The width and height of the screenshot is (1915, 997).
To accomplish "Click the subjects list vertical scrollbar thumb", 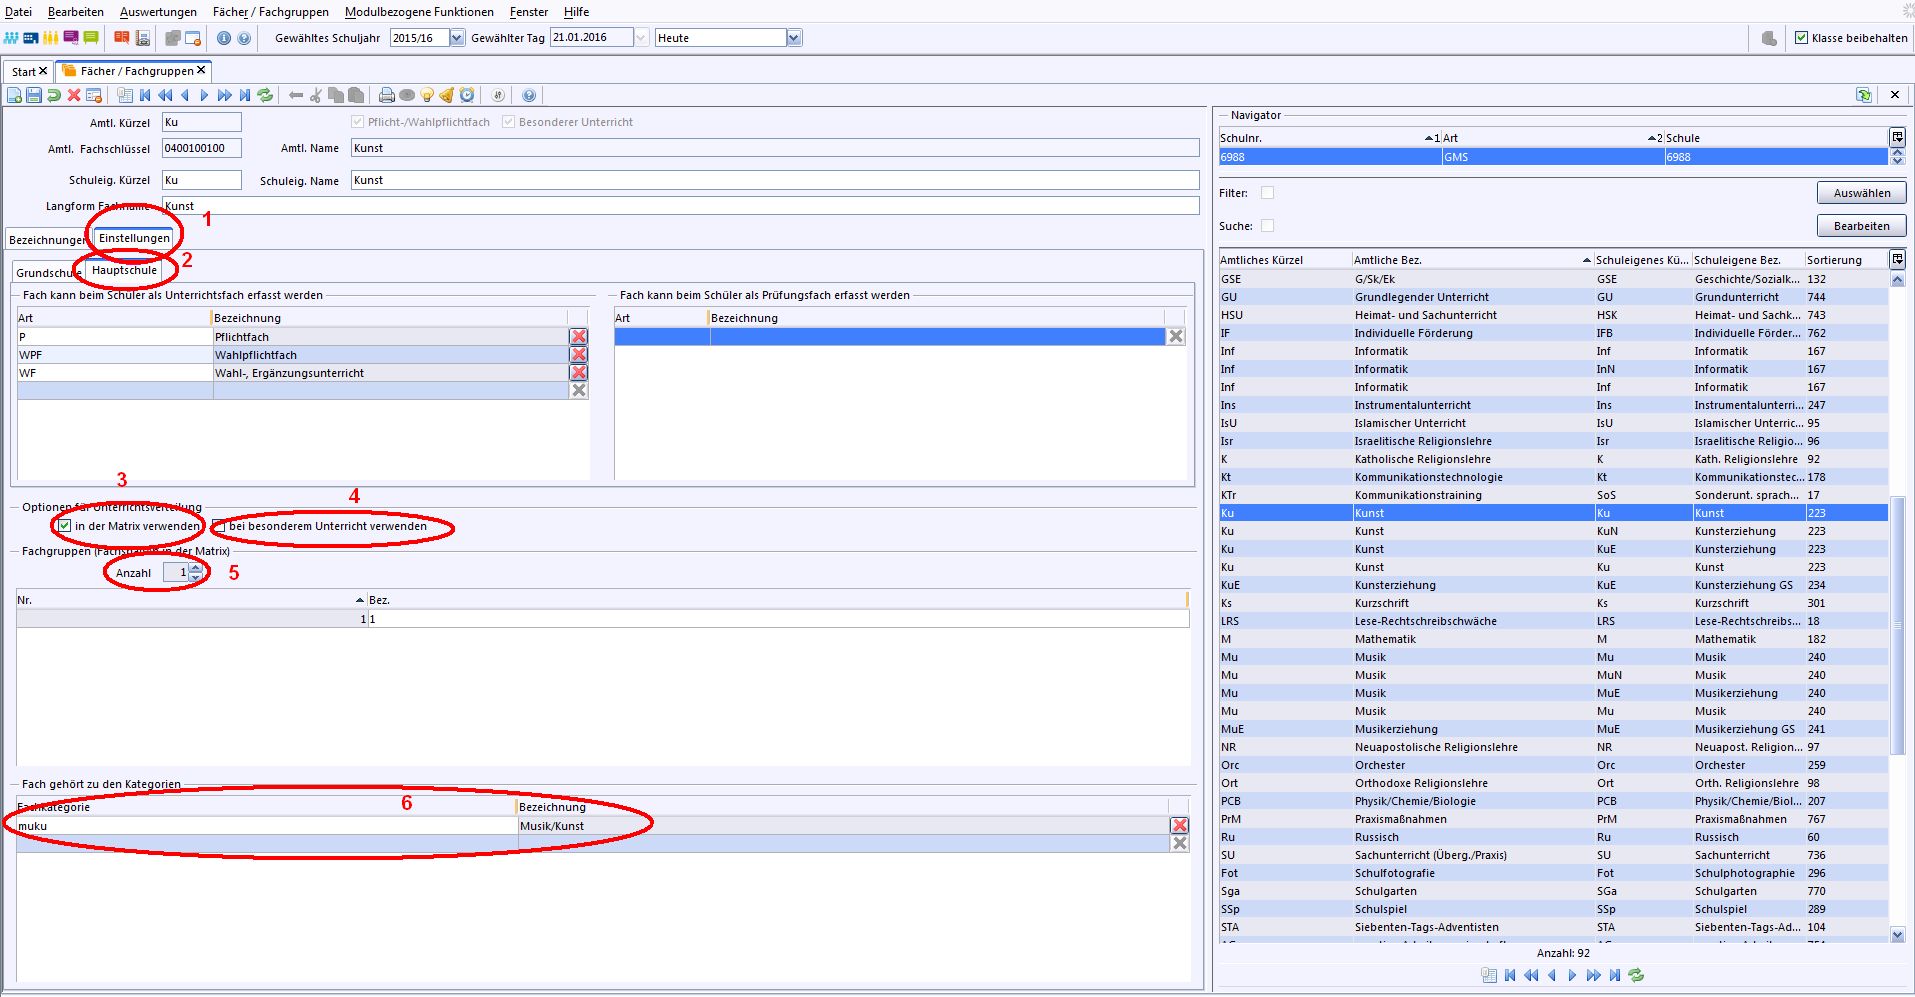I will pos(1897,625).
